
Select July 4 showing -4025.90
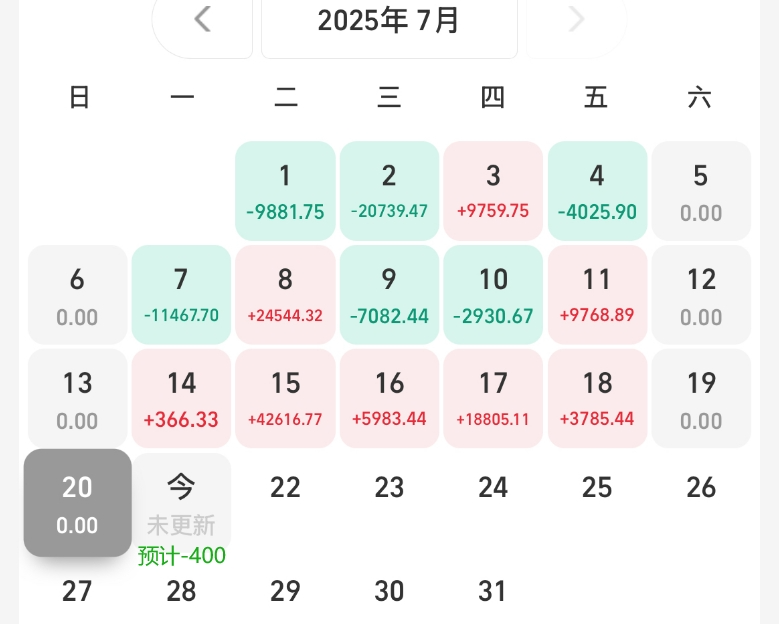[597, 191]
